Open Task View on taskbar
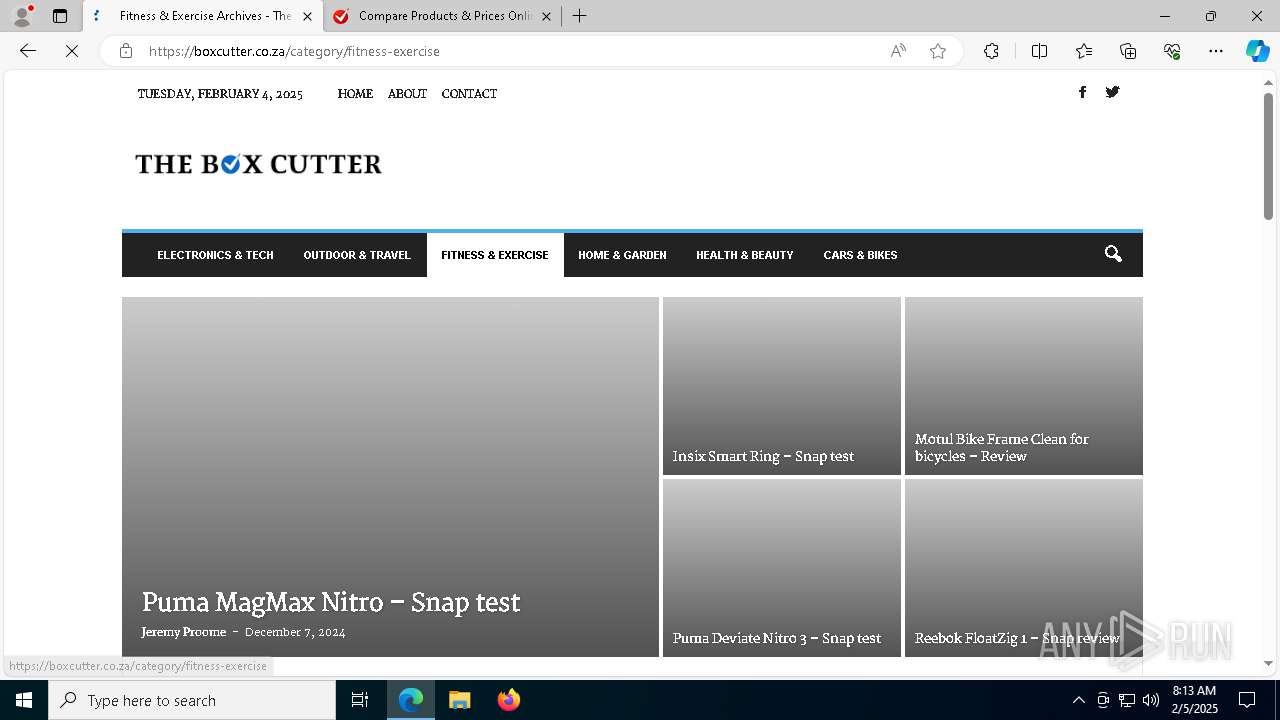This screenshot has width=1280, height=720. [x=360, y=700]
